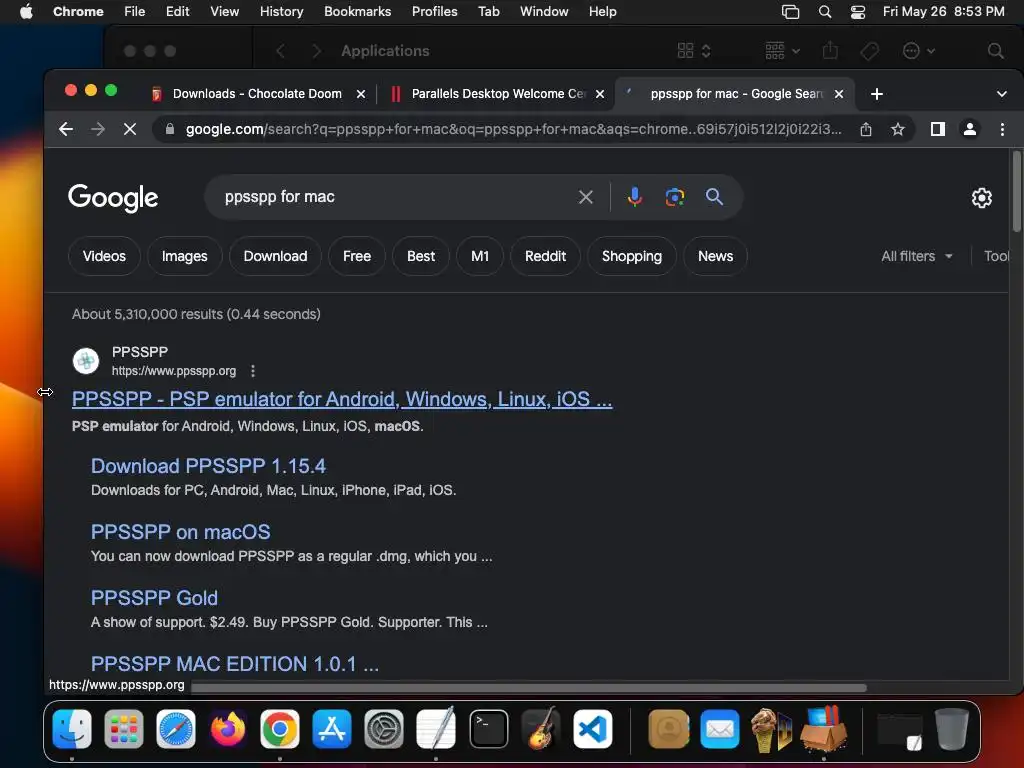Open Launchpad from the Dock

(123, 729)
